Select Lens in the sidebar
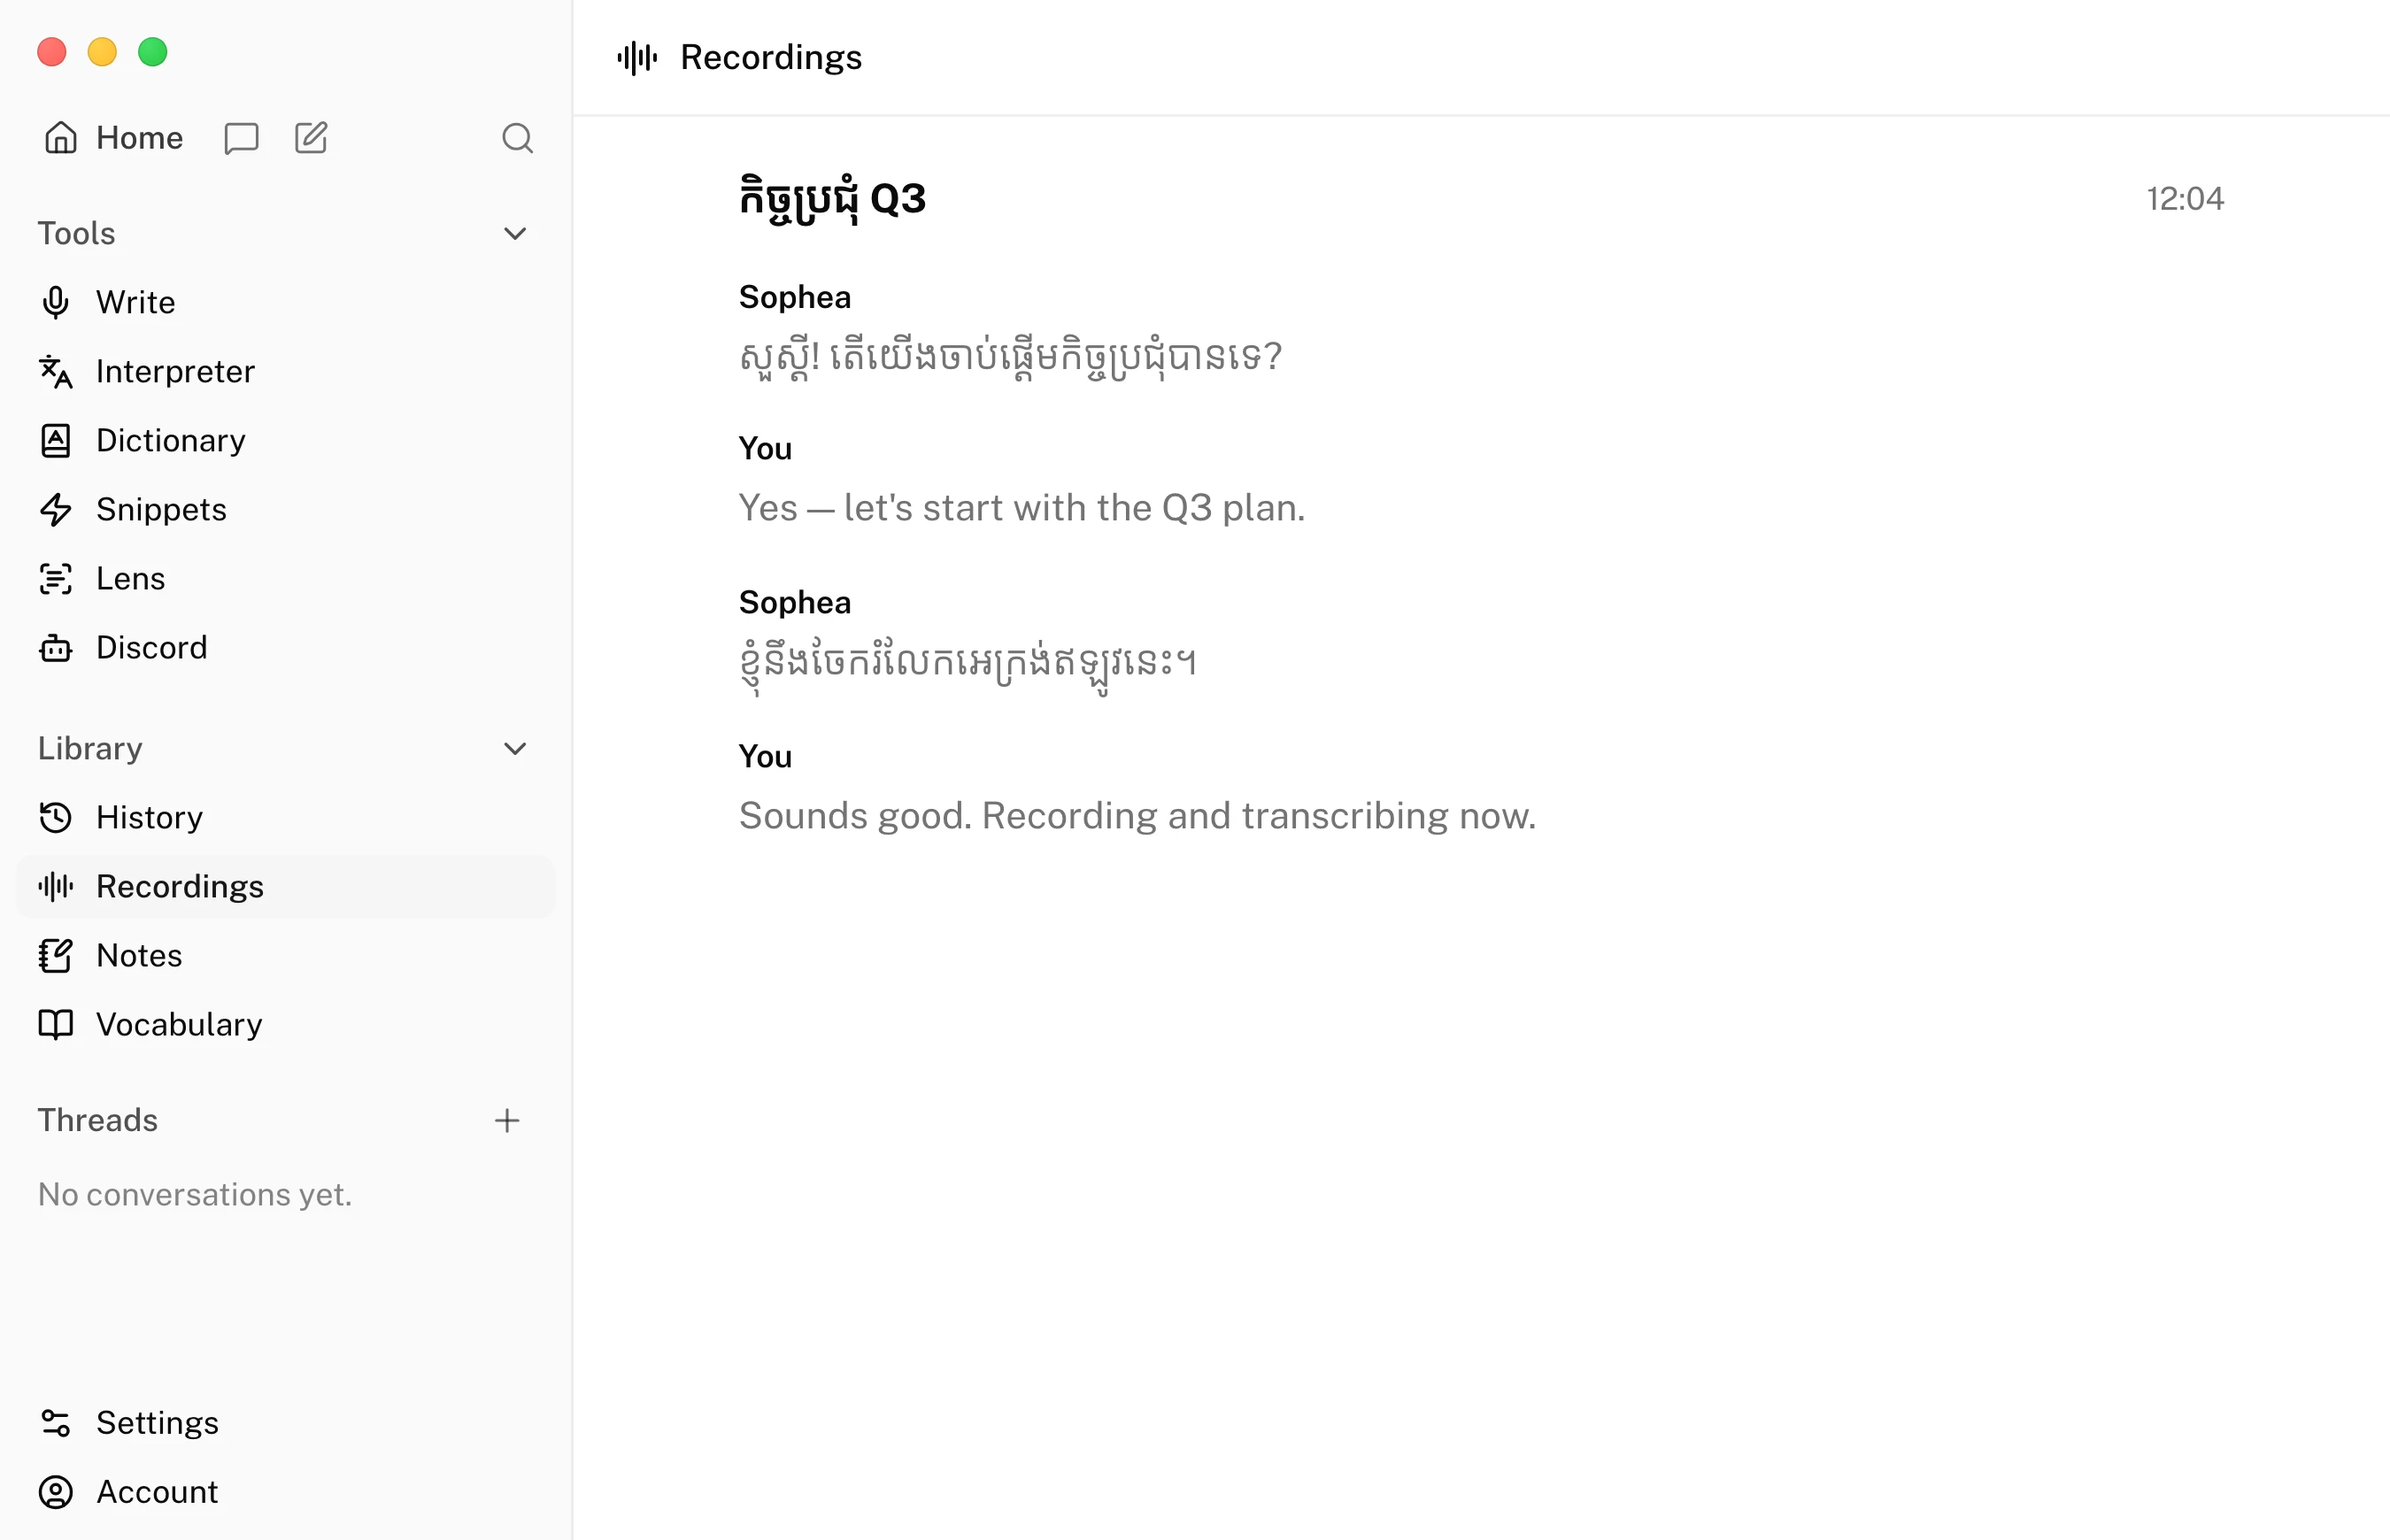This screenshot has height=1540, width=2390. click(x=286, y=578)
